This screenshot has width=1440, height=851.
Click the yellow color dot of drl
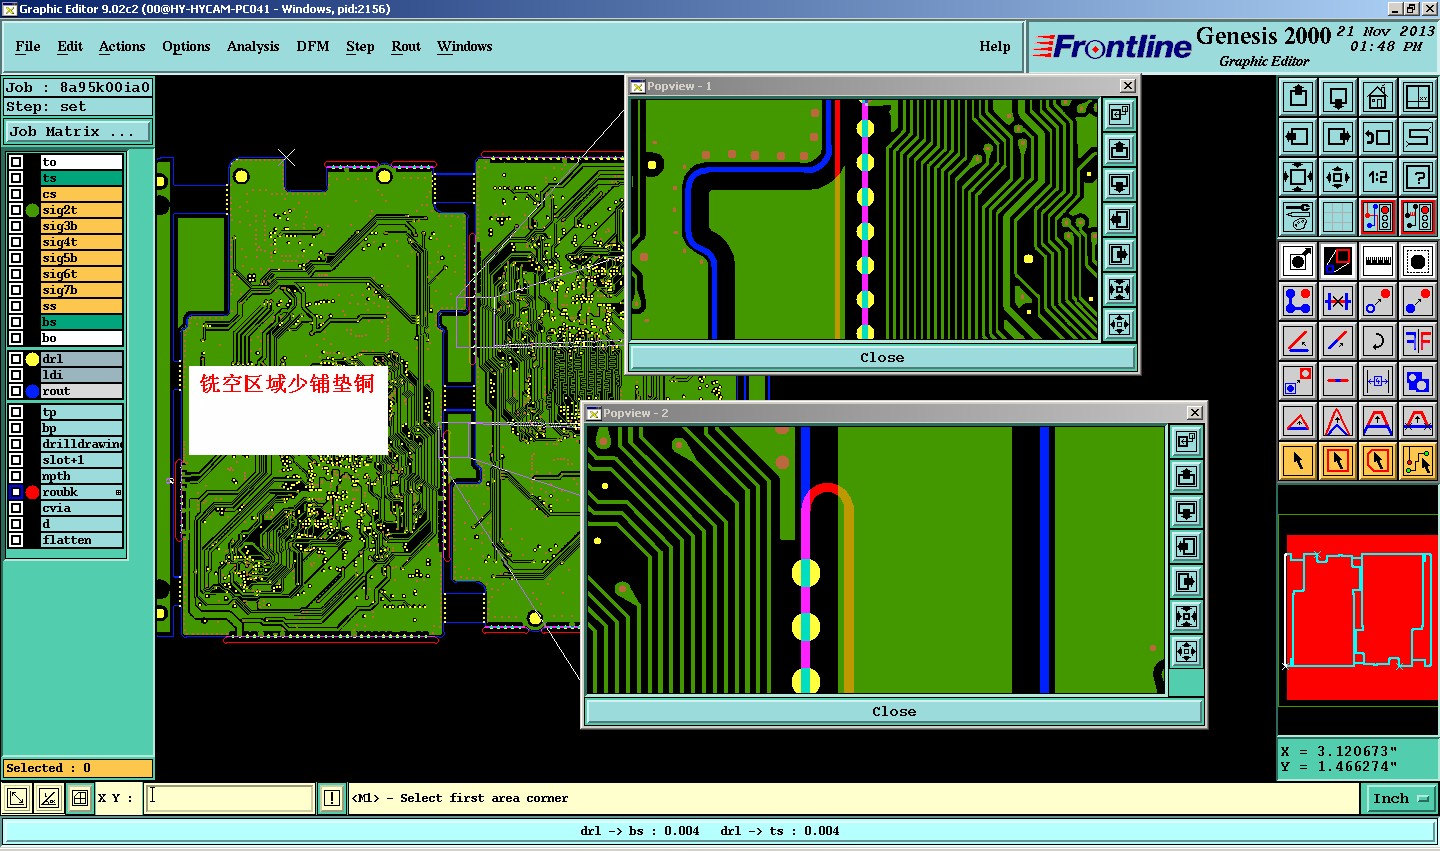[x=32, y=359]
